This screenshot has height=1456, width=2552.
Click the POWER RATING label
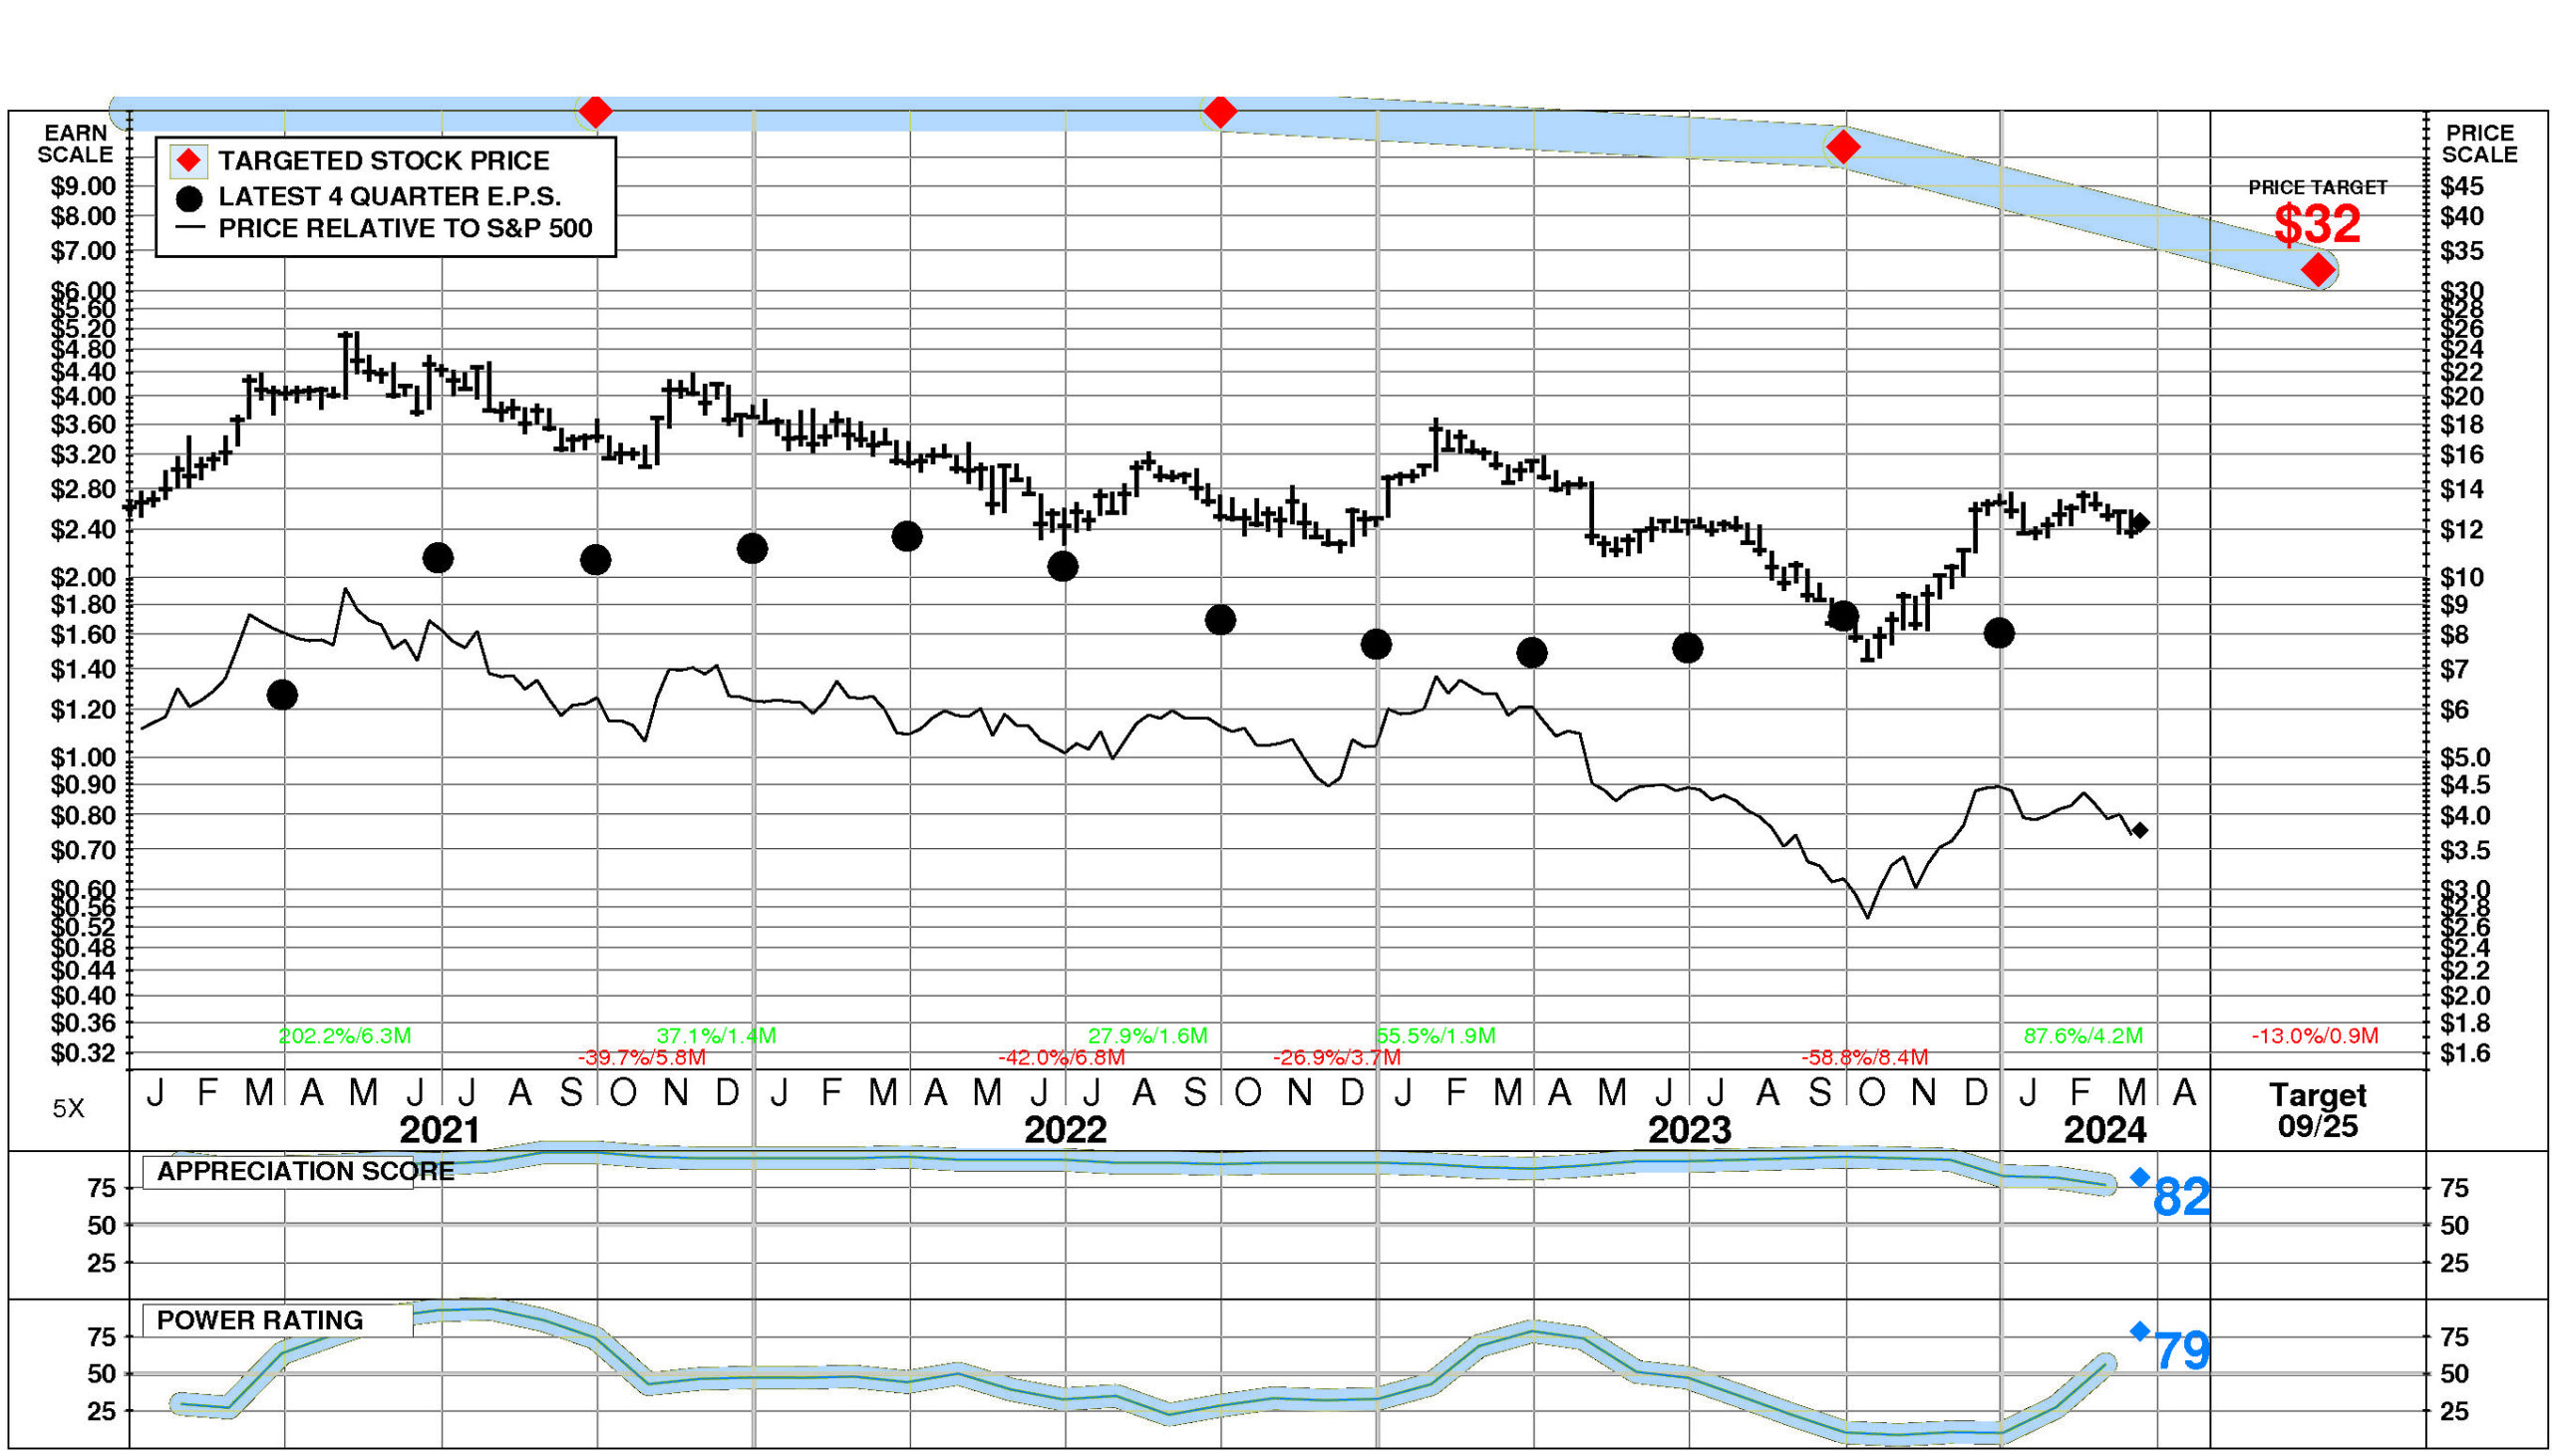click(x=260, y=1320)
